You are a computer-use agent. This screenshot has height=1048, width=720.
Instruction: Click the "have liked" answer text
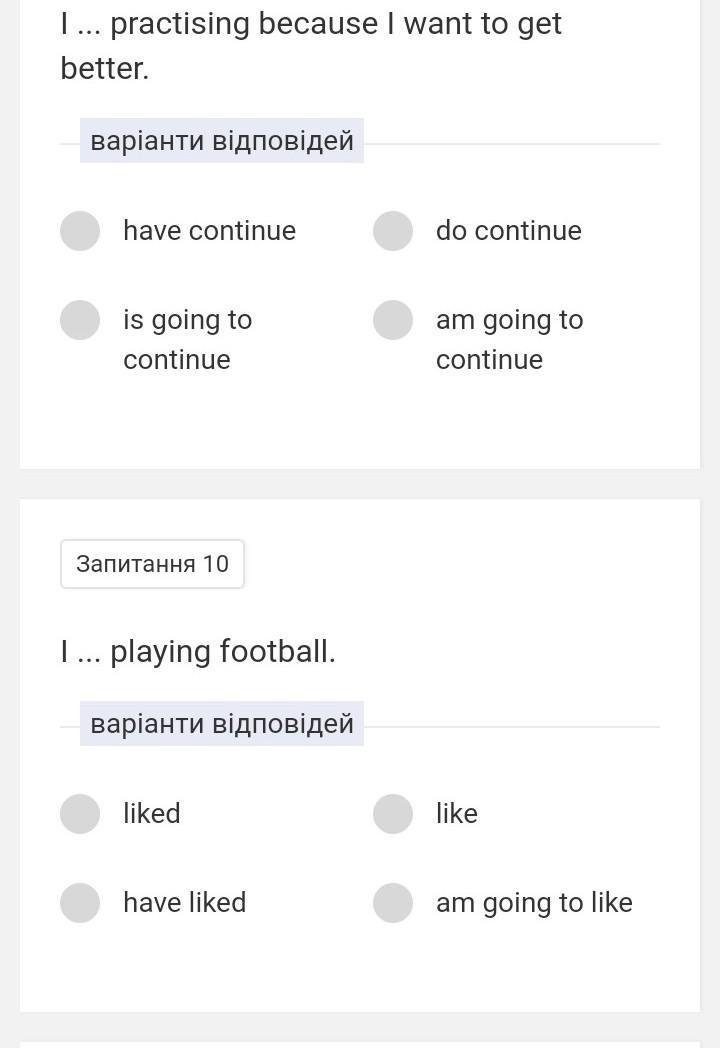[x=184, y=902]
